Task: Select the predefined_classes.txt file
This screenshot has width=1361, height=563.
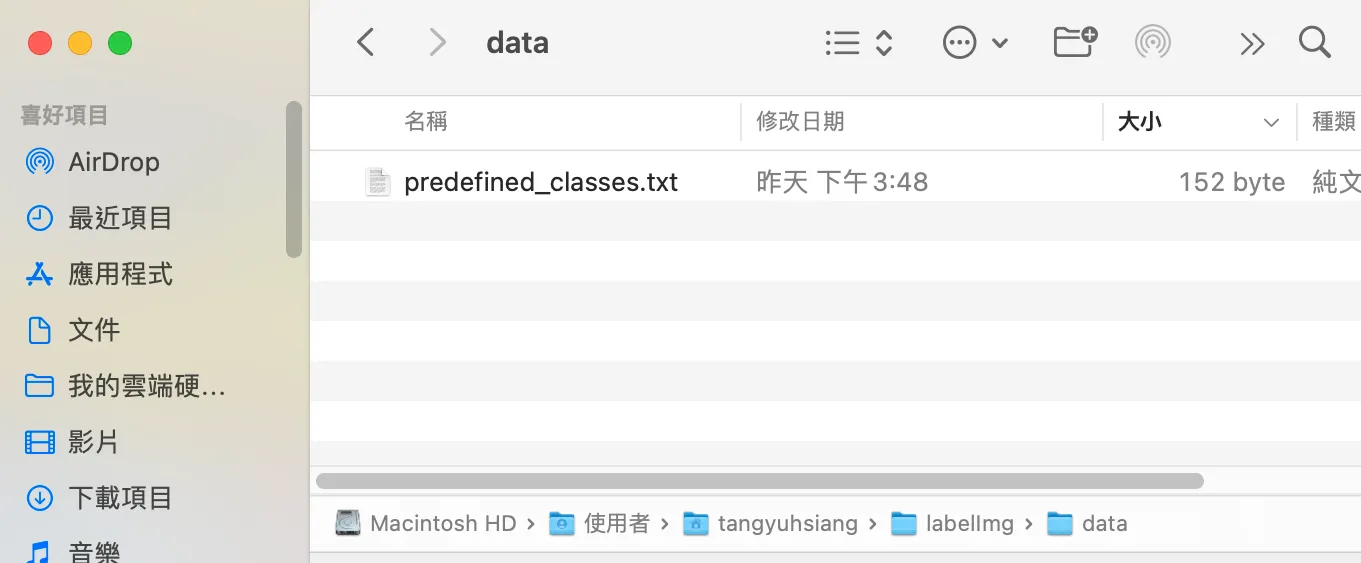Action: [x=540, y=182]
